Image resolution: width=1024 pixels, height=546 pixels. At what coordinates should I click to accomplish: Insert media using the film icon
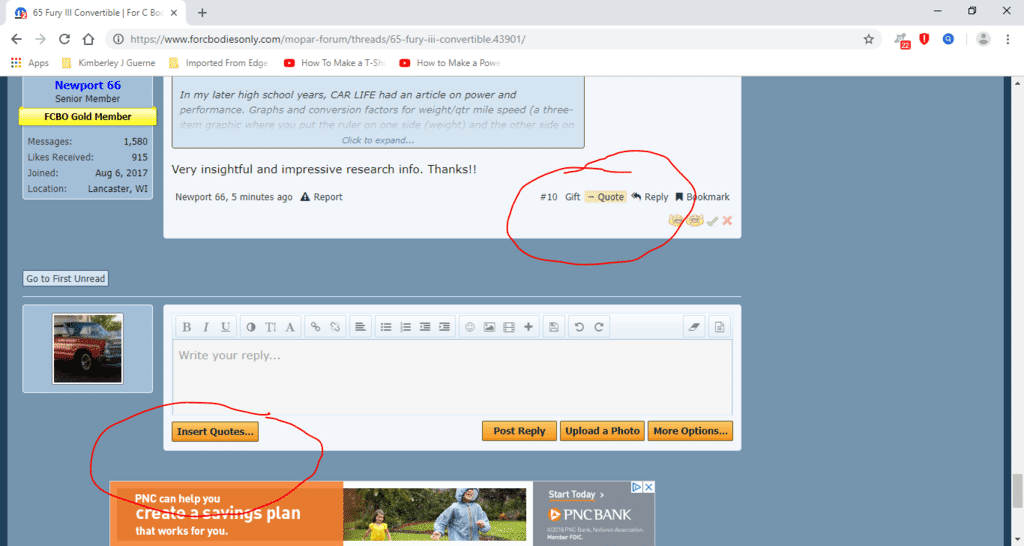(x=508, y=327)
